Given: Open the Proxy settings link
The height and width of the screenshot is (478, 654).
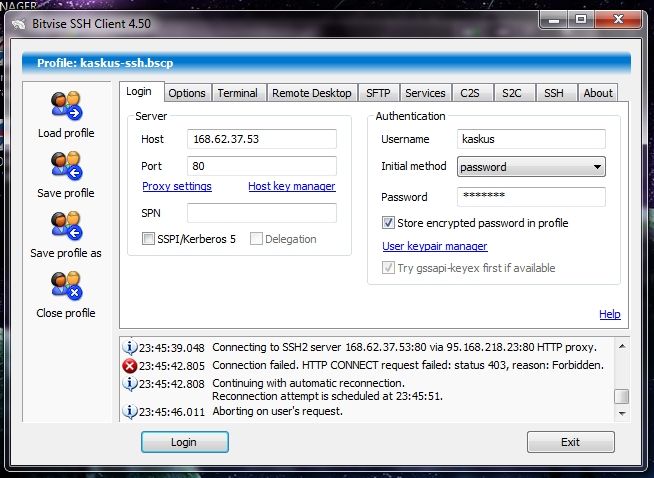Looking at the screenshot, I should [x=177, y=186].
